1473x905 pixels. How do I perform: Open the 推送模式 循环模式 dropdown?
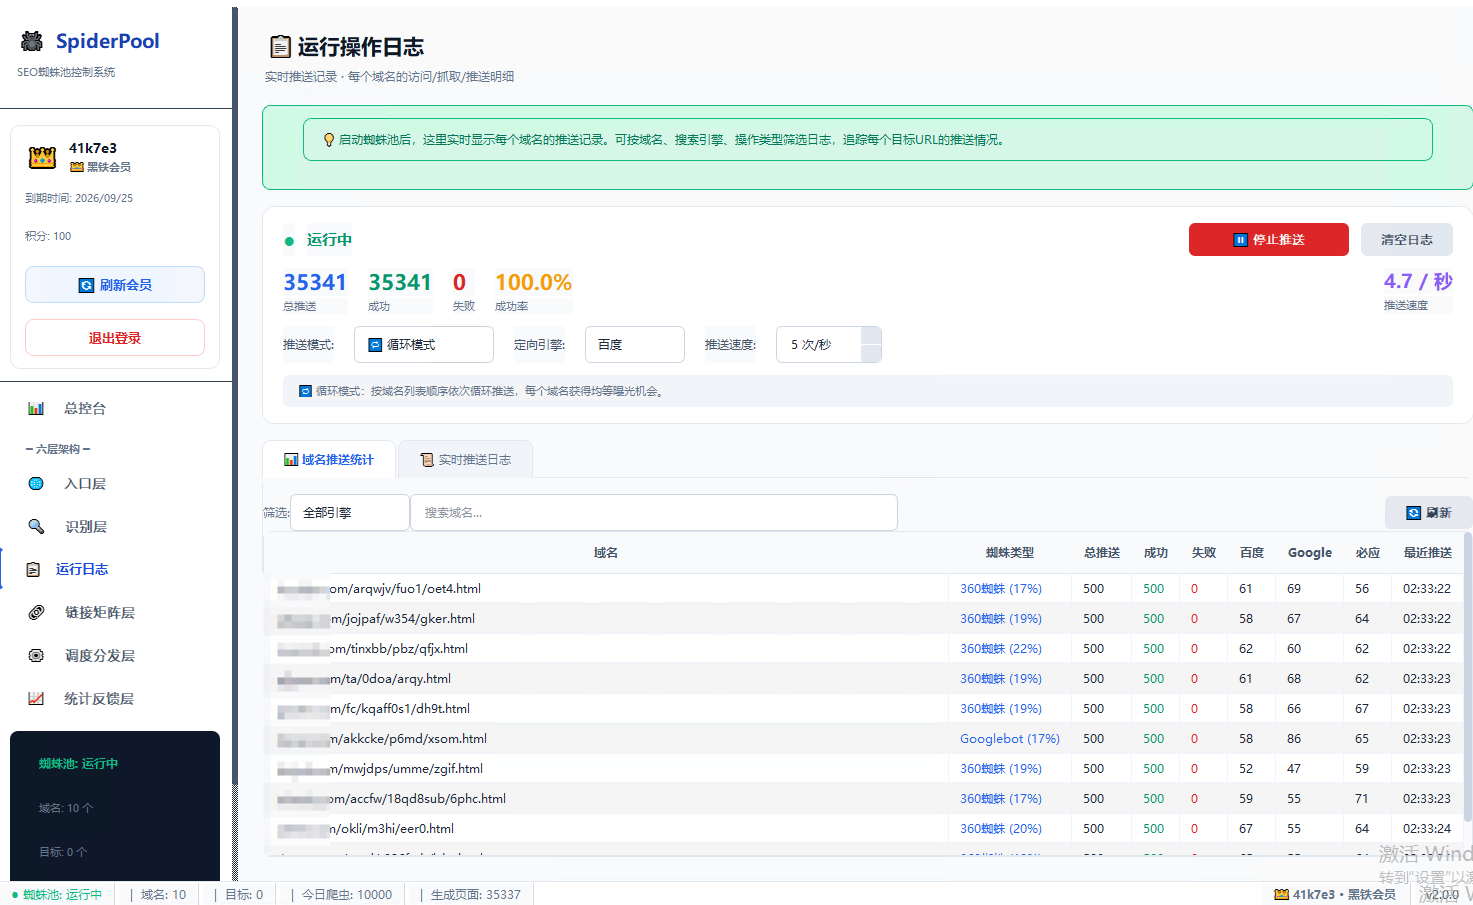pos(424,345)
